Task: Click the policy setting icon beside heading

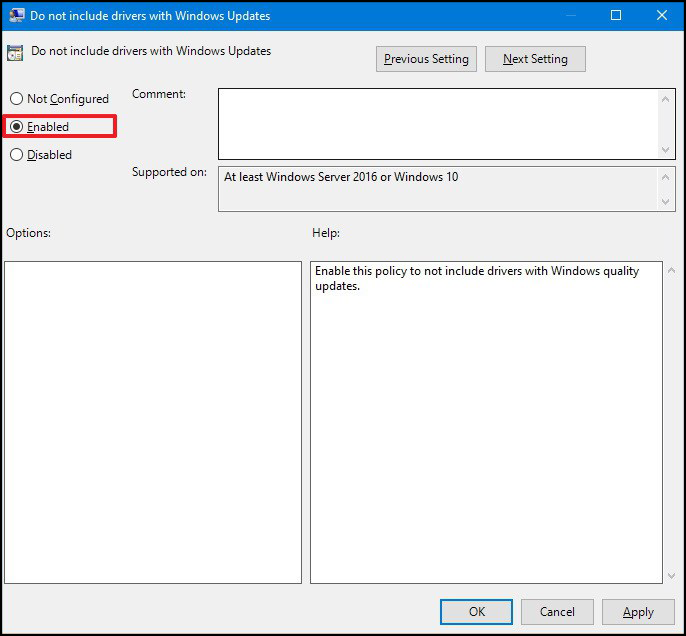Action: point(15,53)
